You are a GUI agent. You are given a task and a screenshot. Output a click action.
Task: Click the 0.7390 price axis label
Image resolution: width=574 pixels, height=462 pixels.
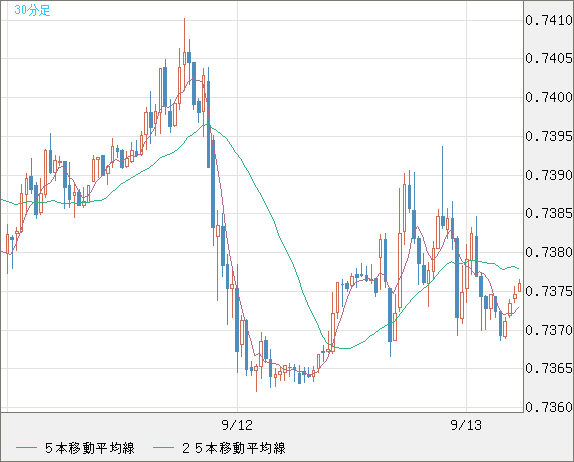click(549, 175)
